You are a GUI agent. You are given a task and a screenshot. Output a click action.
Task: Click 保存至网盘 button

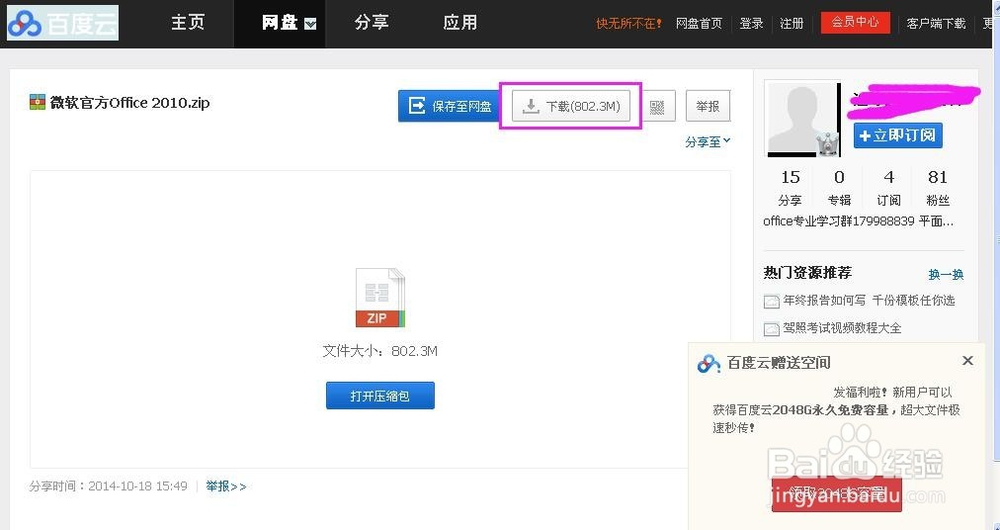tap(450, 106)
